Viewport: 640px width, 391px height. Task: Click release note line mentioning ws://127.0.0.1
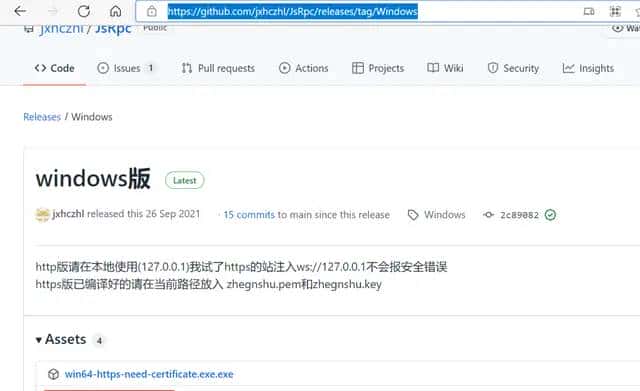pos(241,267)
